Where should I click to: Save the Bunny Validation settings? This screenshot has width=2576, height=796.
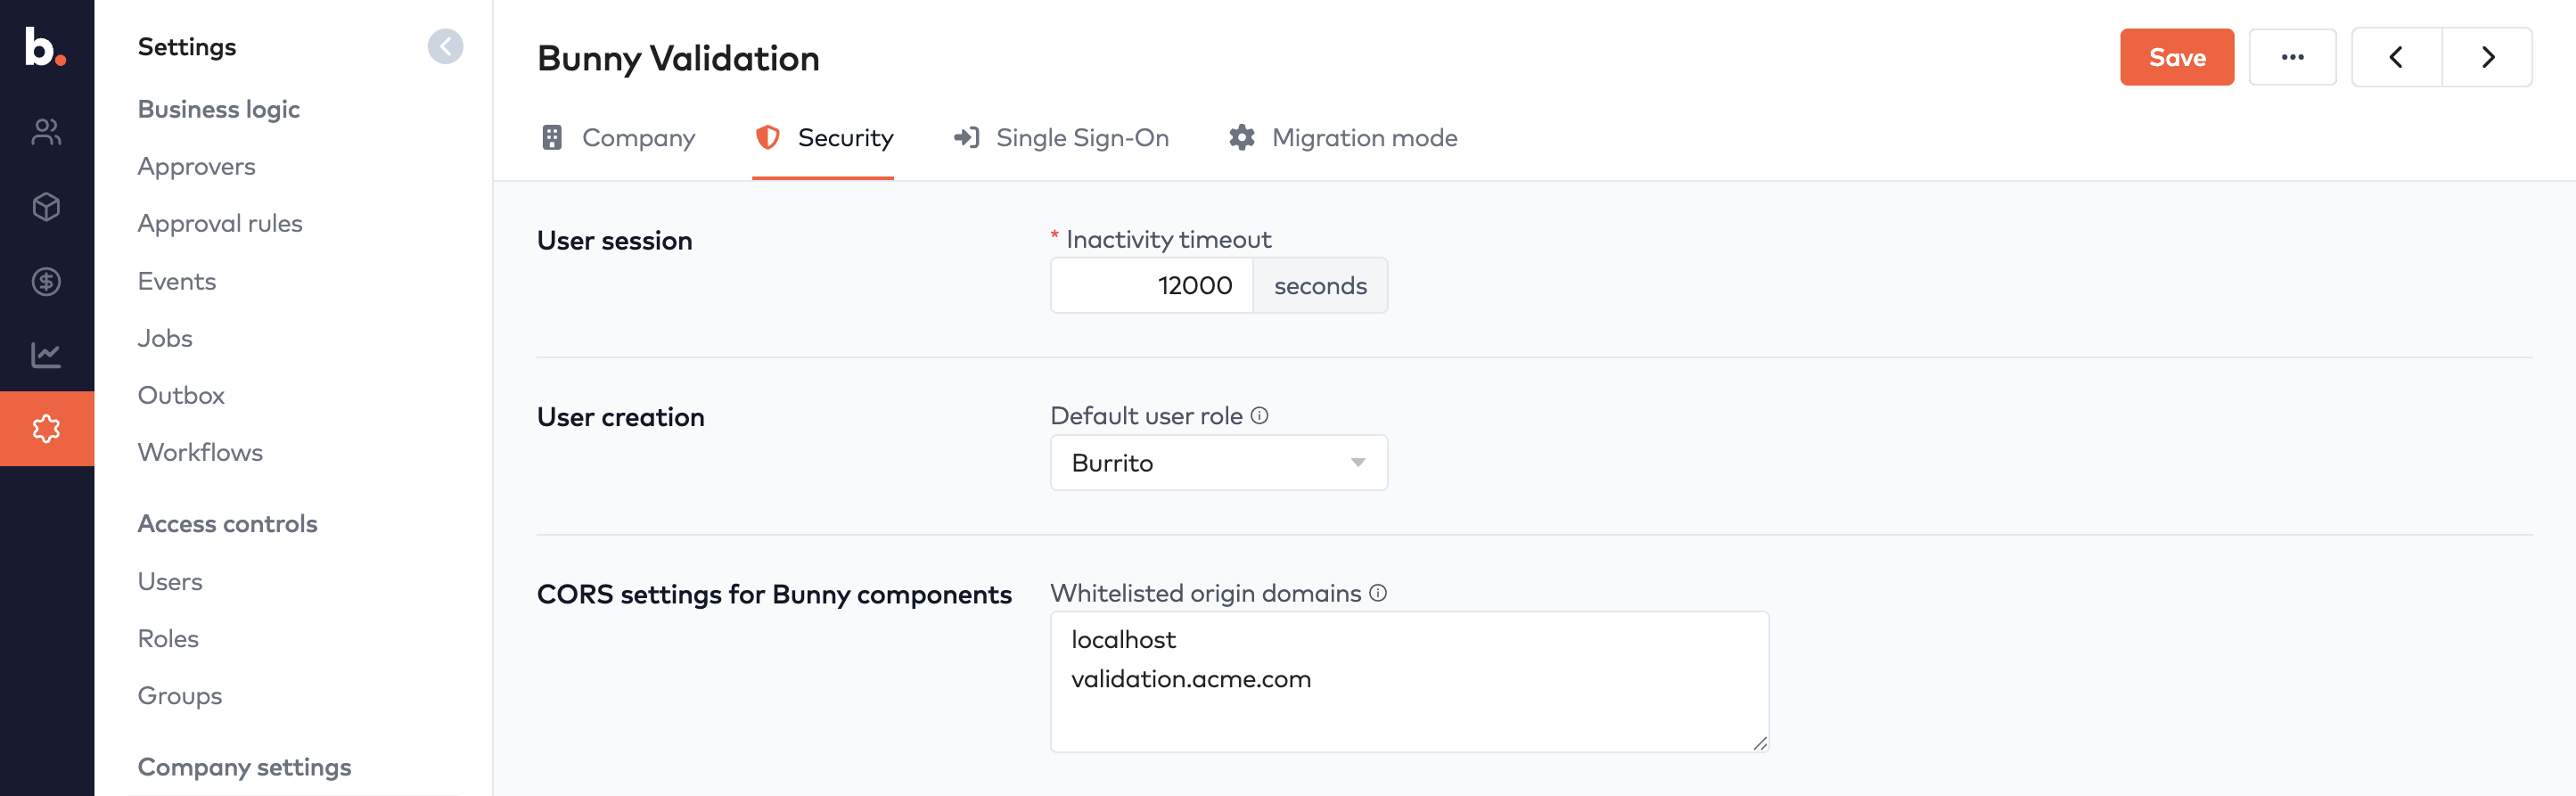pos(2176,57)
